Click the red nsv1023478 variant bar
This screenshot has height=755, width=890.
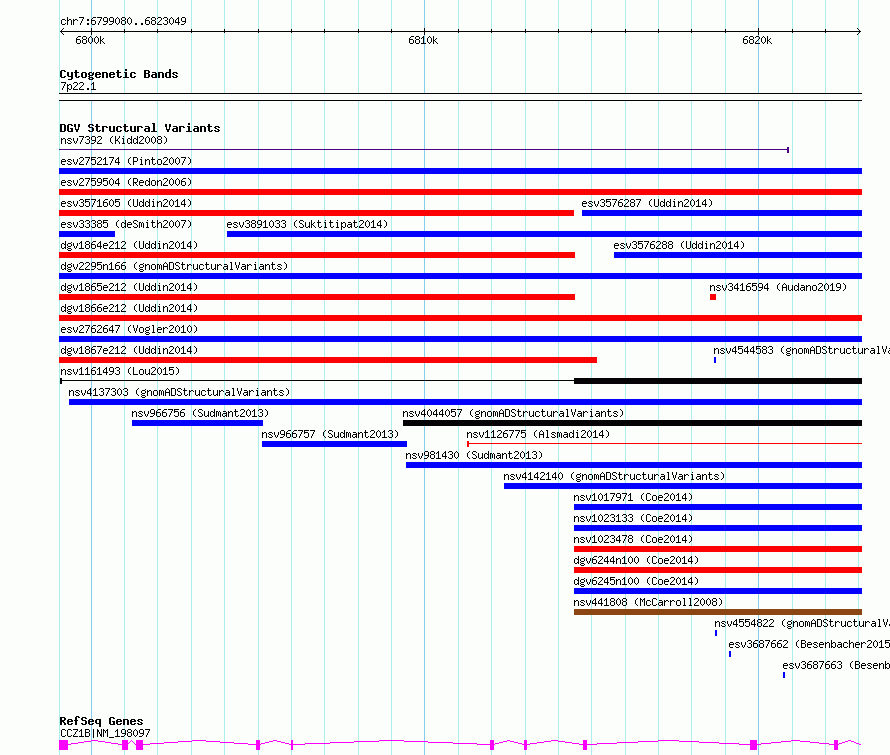718,549
